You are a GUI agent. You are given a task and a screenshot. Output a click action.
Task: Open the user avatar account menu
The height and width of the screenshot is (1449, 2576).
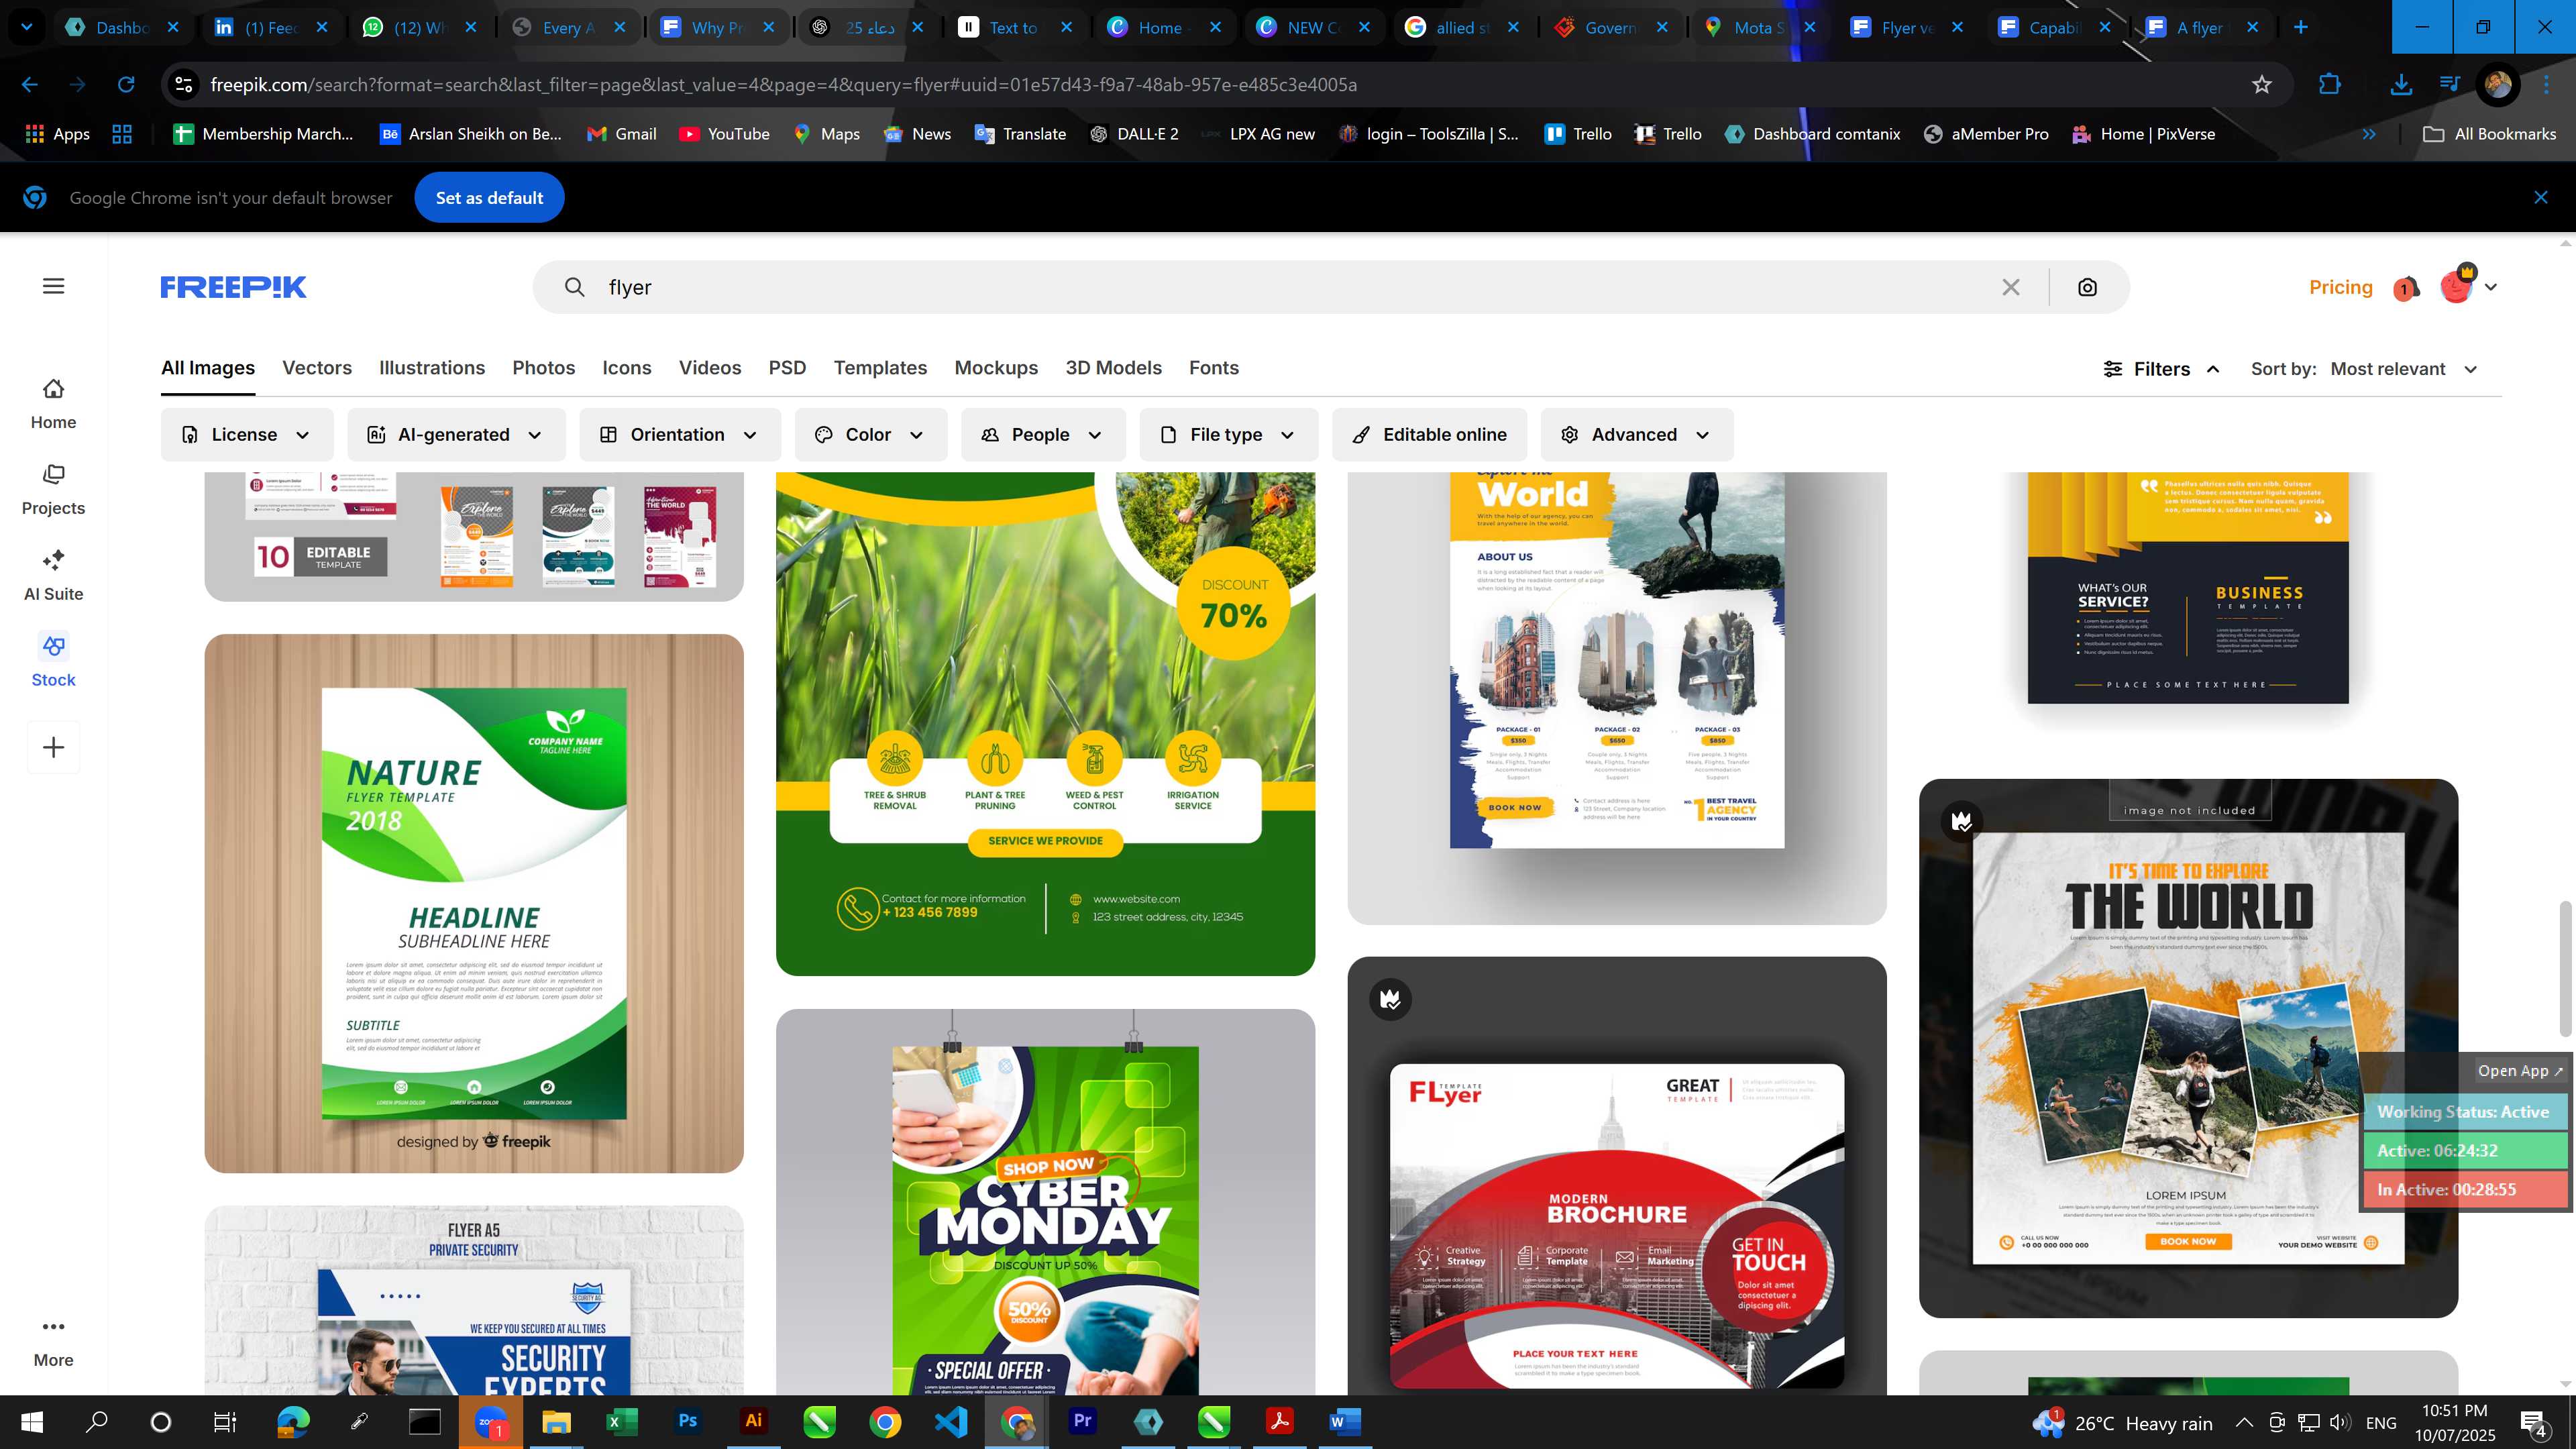point(2467,286)
